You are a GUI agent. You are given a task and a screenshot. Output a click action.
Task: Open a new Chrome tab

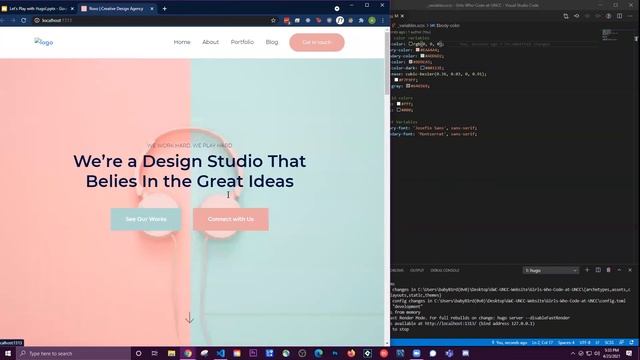(164, 9)
